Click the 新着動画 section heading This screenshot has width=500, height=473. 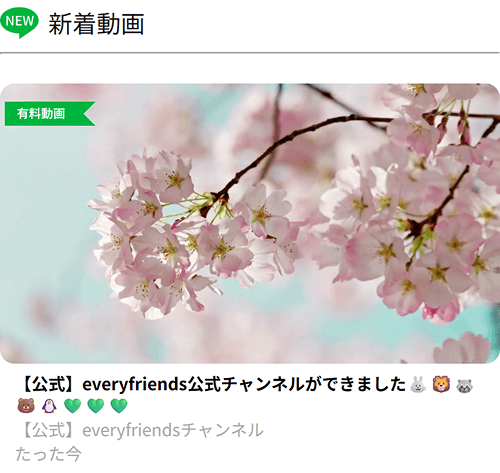pyautogui.click(x=96, y=24)
